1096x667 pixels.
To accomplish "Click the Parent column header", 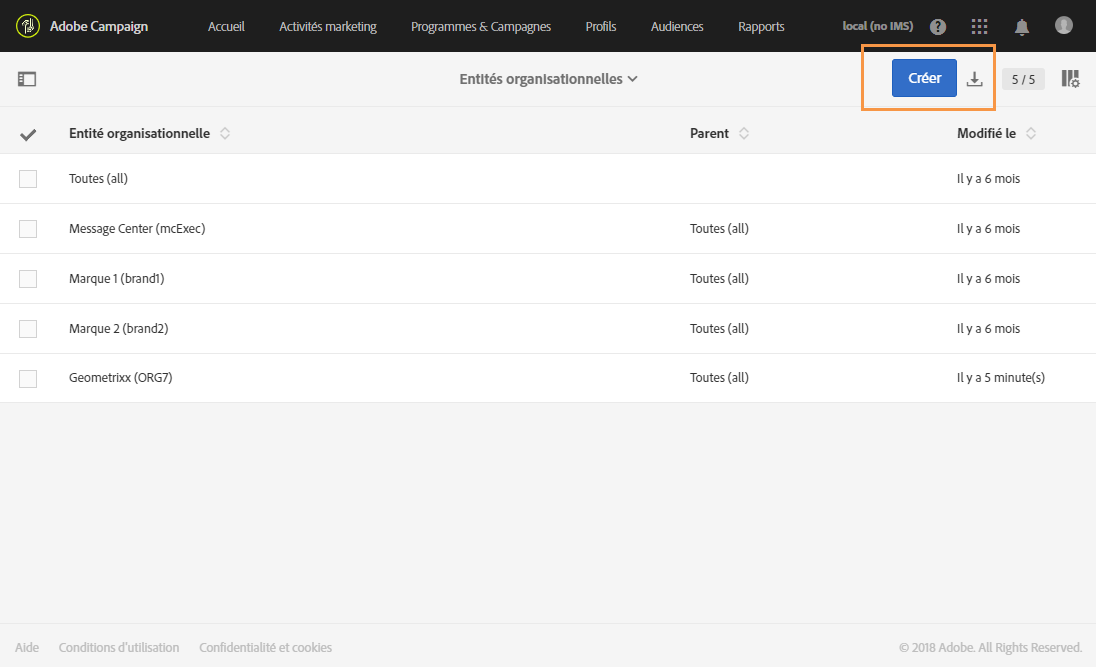I will [x=709, y=133].
